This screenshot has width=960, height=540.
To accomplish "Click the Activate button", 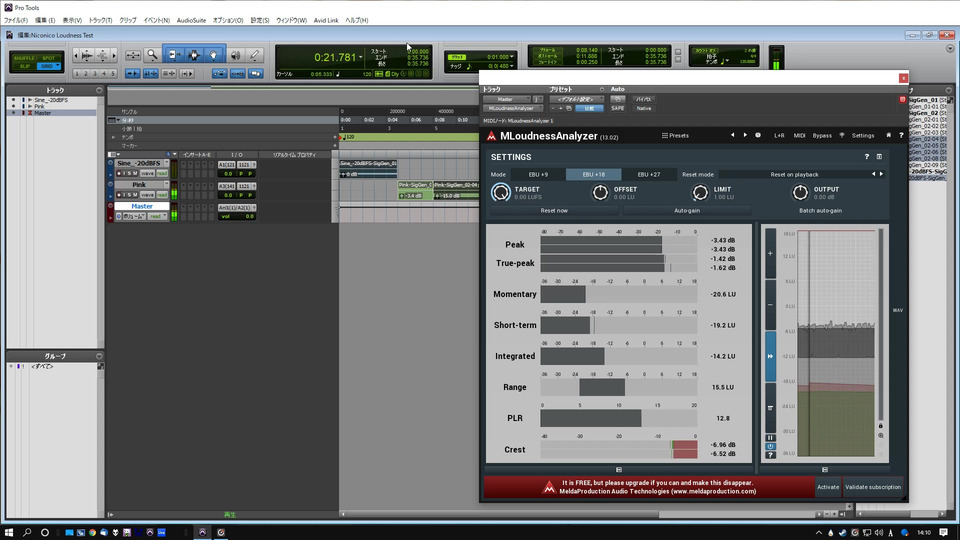I will pos(828,487).
